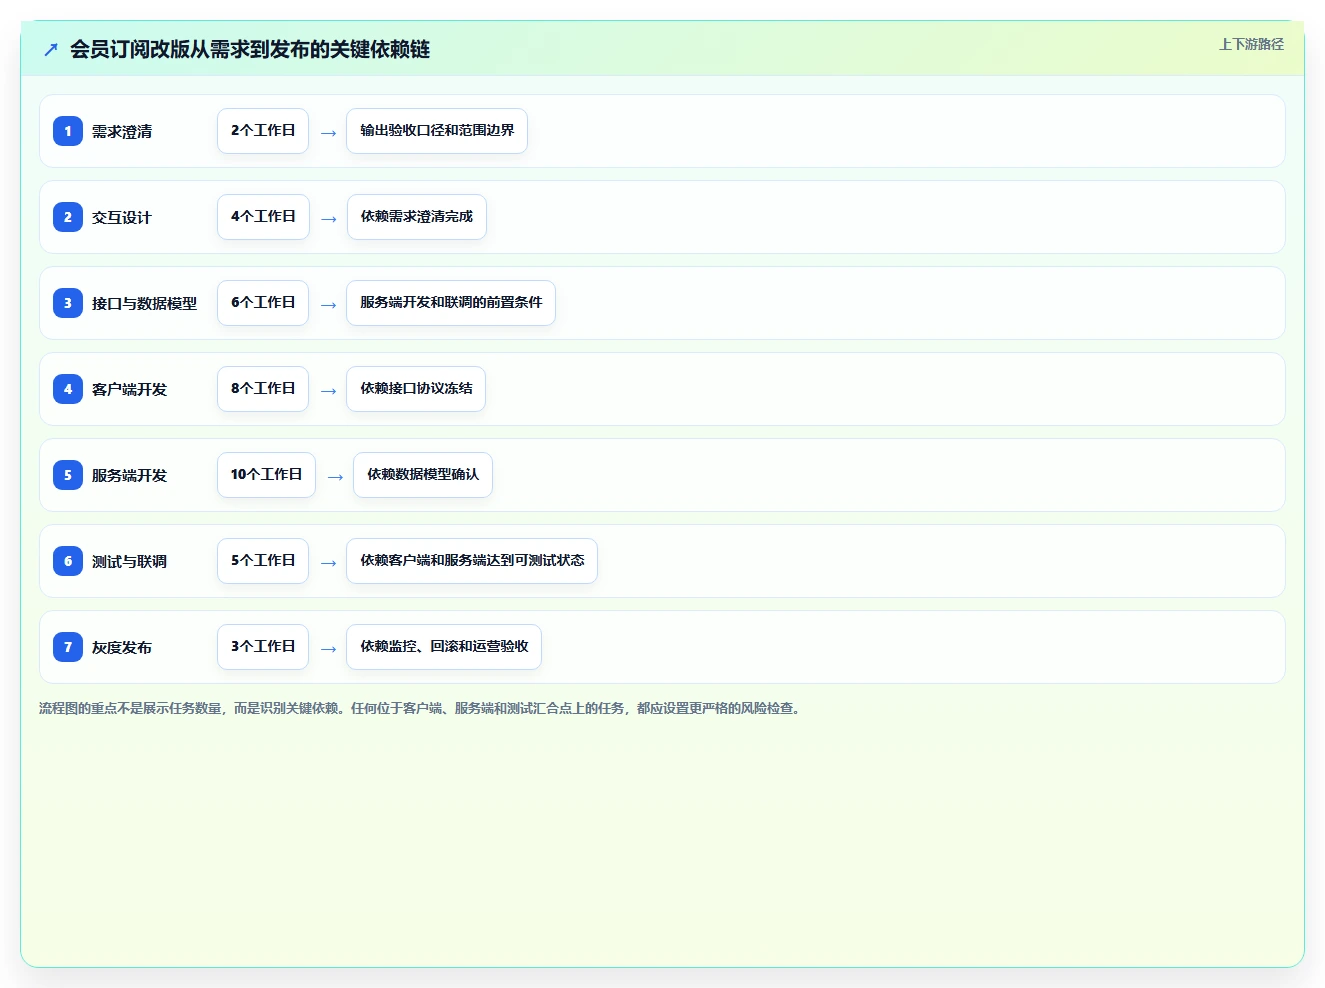
Task: Click the 上下游路径 label in header
Action: click(x=1251, y=44)
